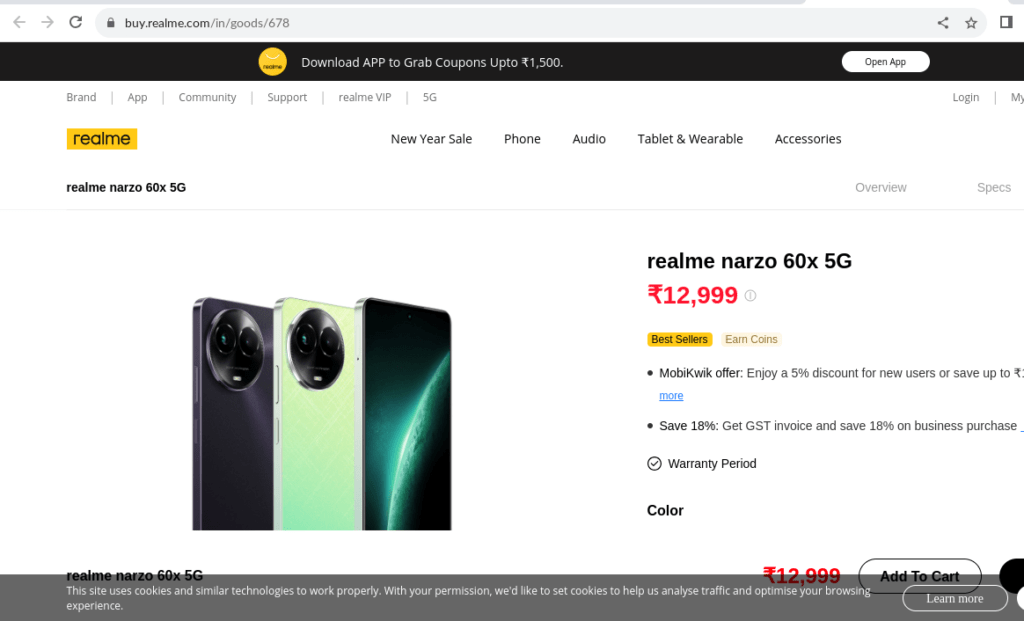Click the yellow realme app icon in banner
1024x621 pixels.
click(x=272, y=62)
